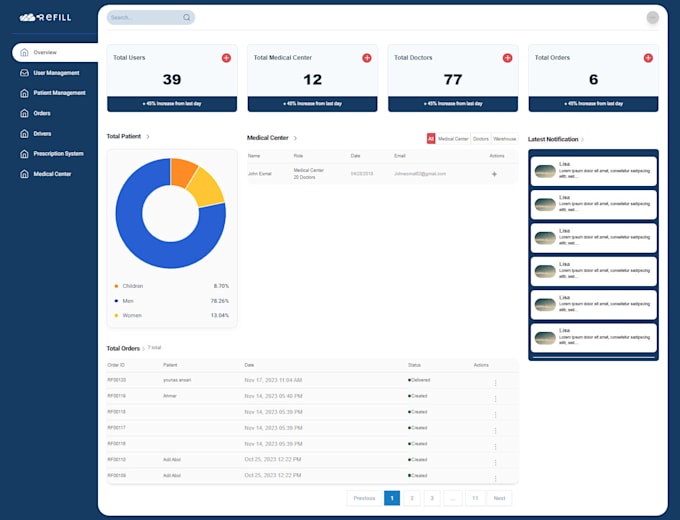Expand the Total Patient chevron
Viewport: 680px width, 520px height.
[148, 137]
